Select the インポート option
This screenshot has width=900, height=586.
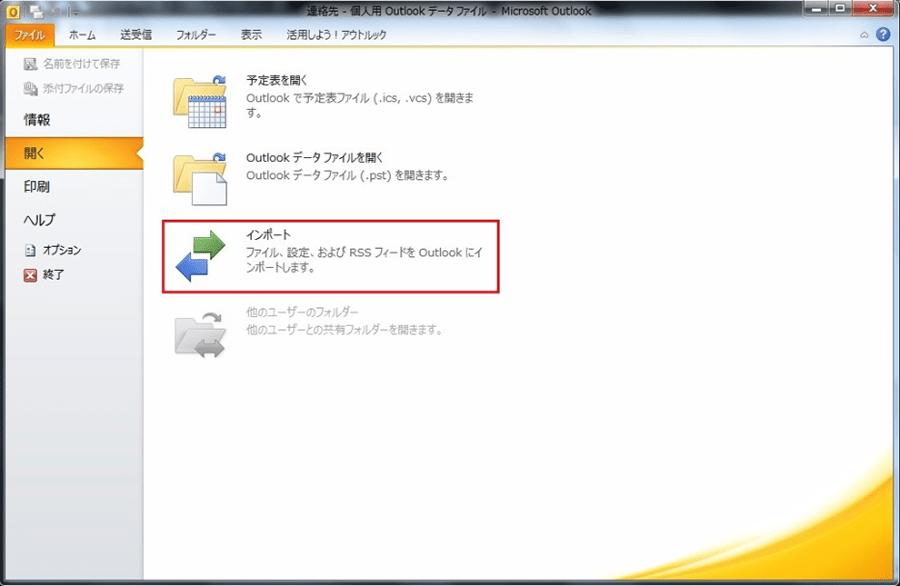click(x=331, y=257)
